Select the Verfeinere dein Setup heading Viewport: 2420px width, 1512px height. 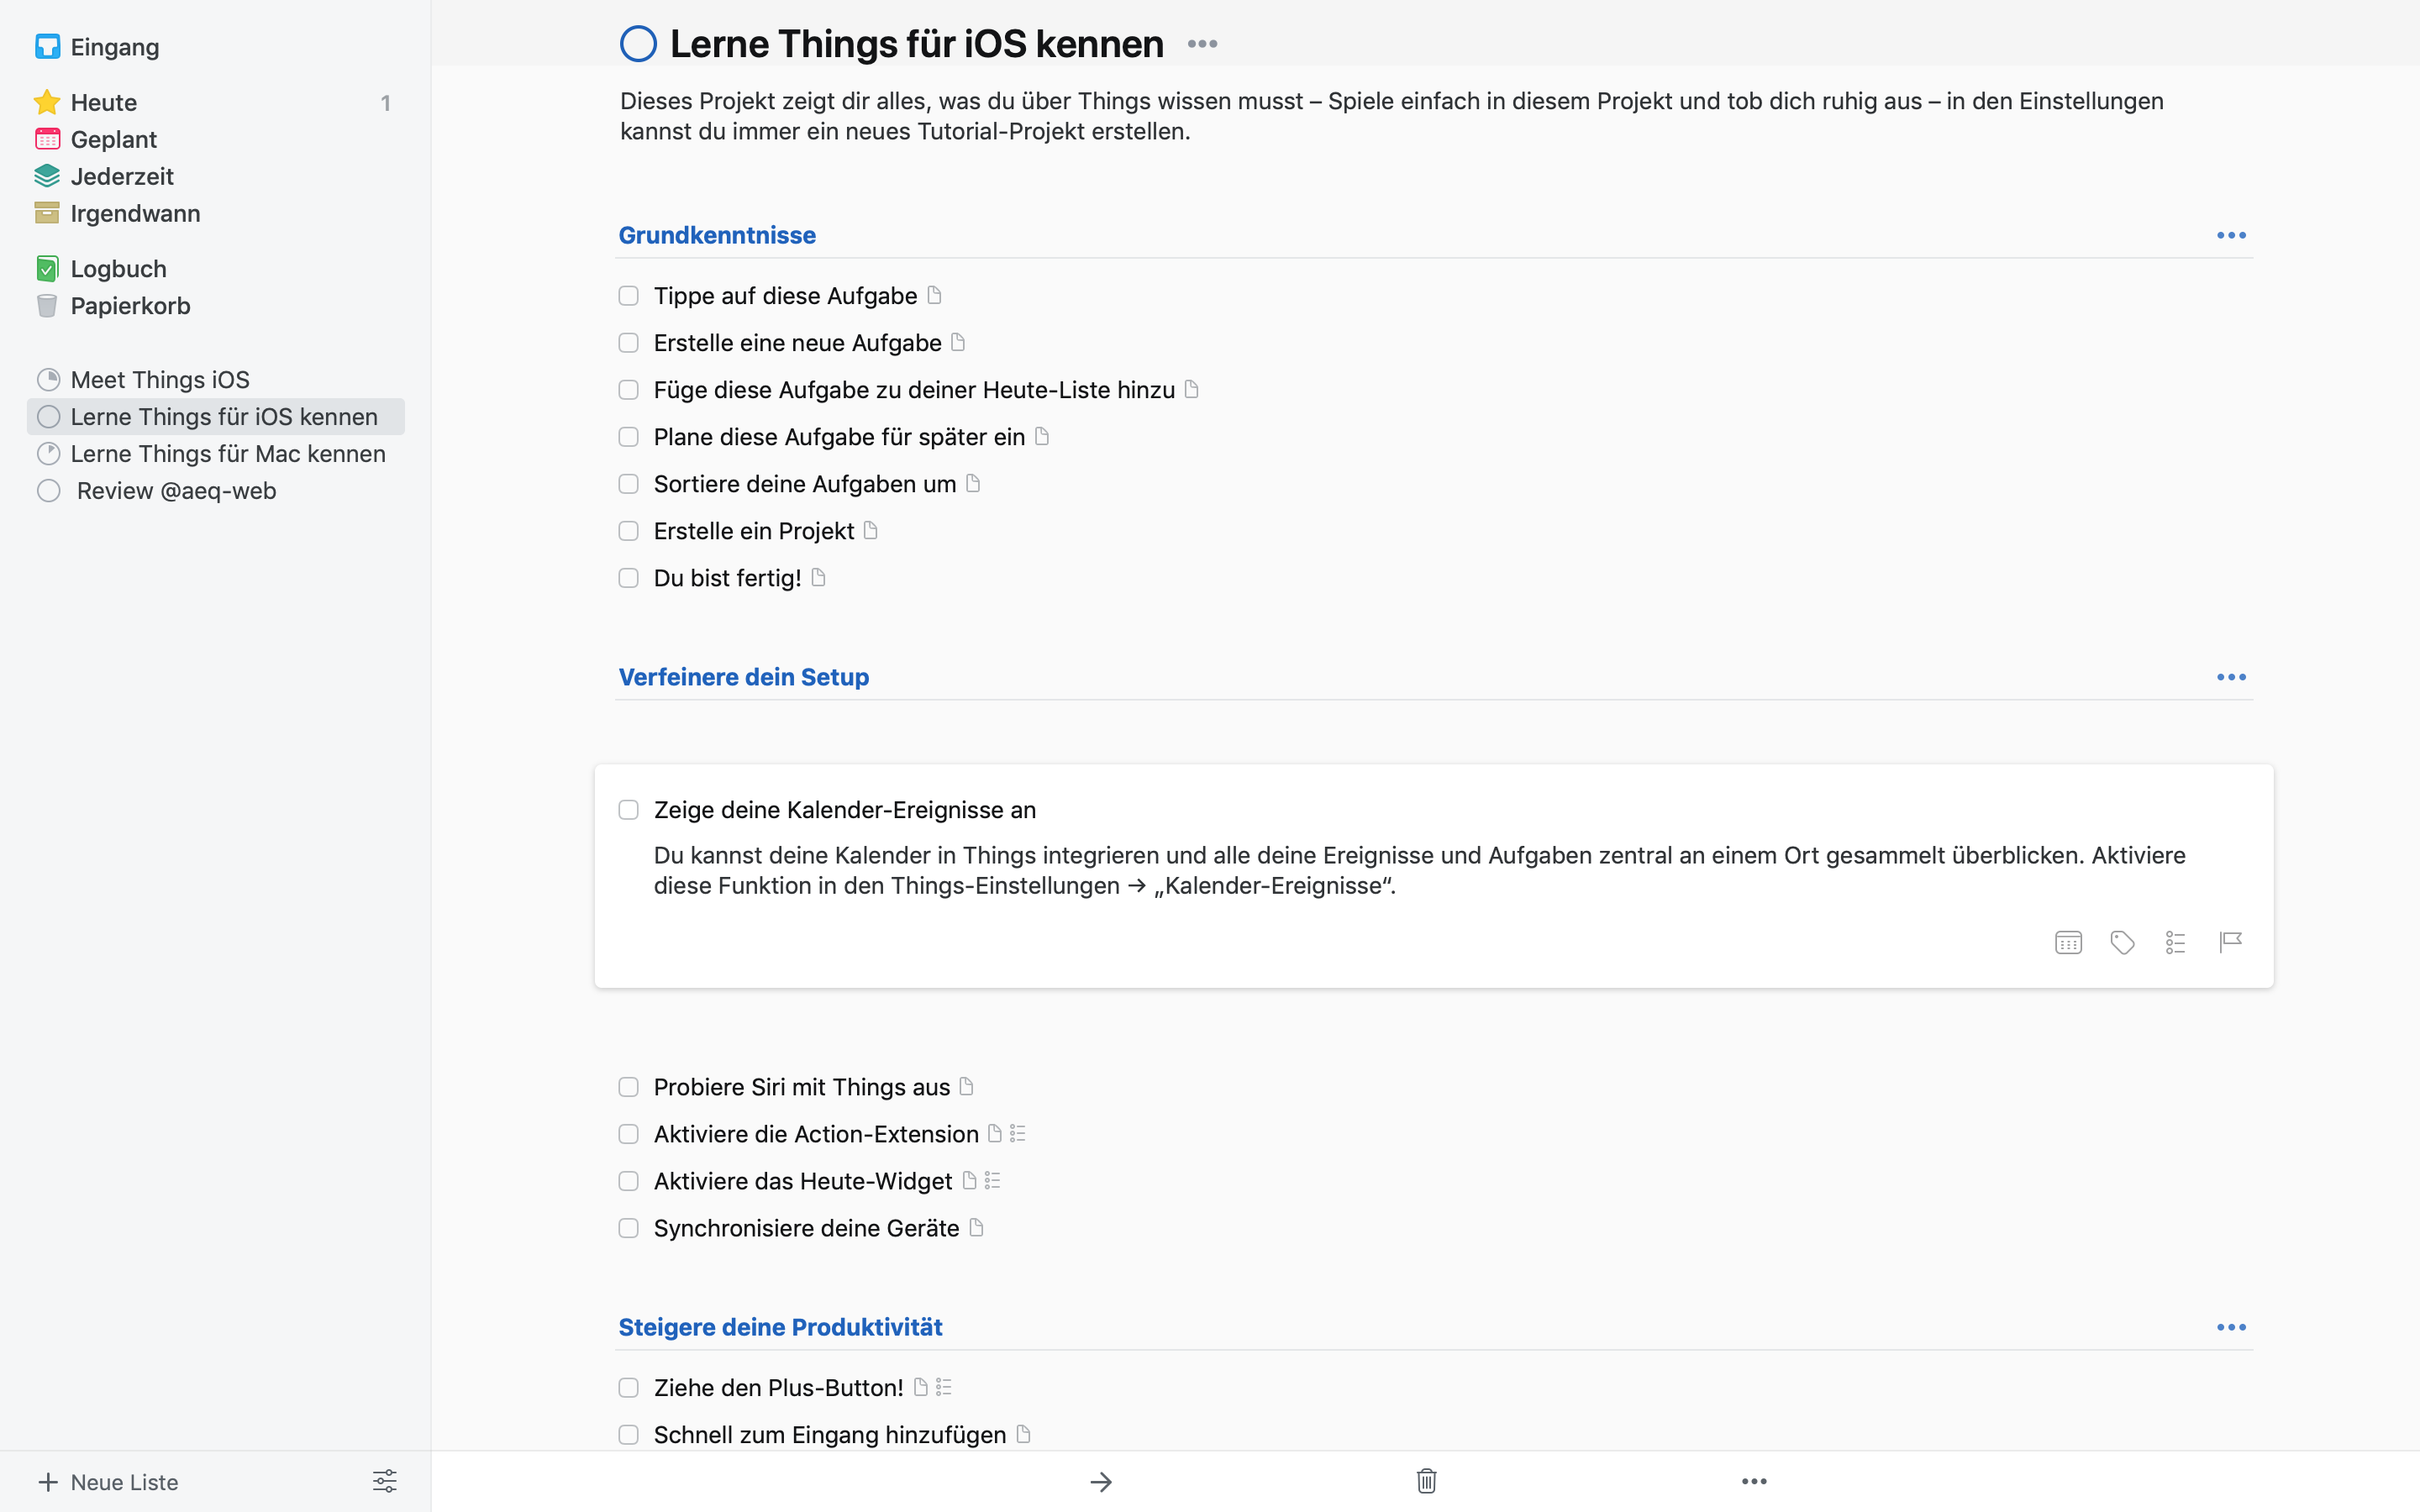(743, 677)
